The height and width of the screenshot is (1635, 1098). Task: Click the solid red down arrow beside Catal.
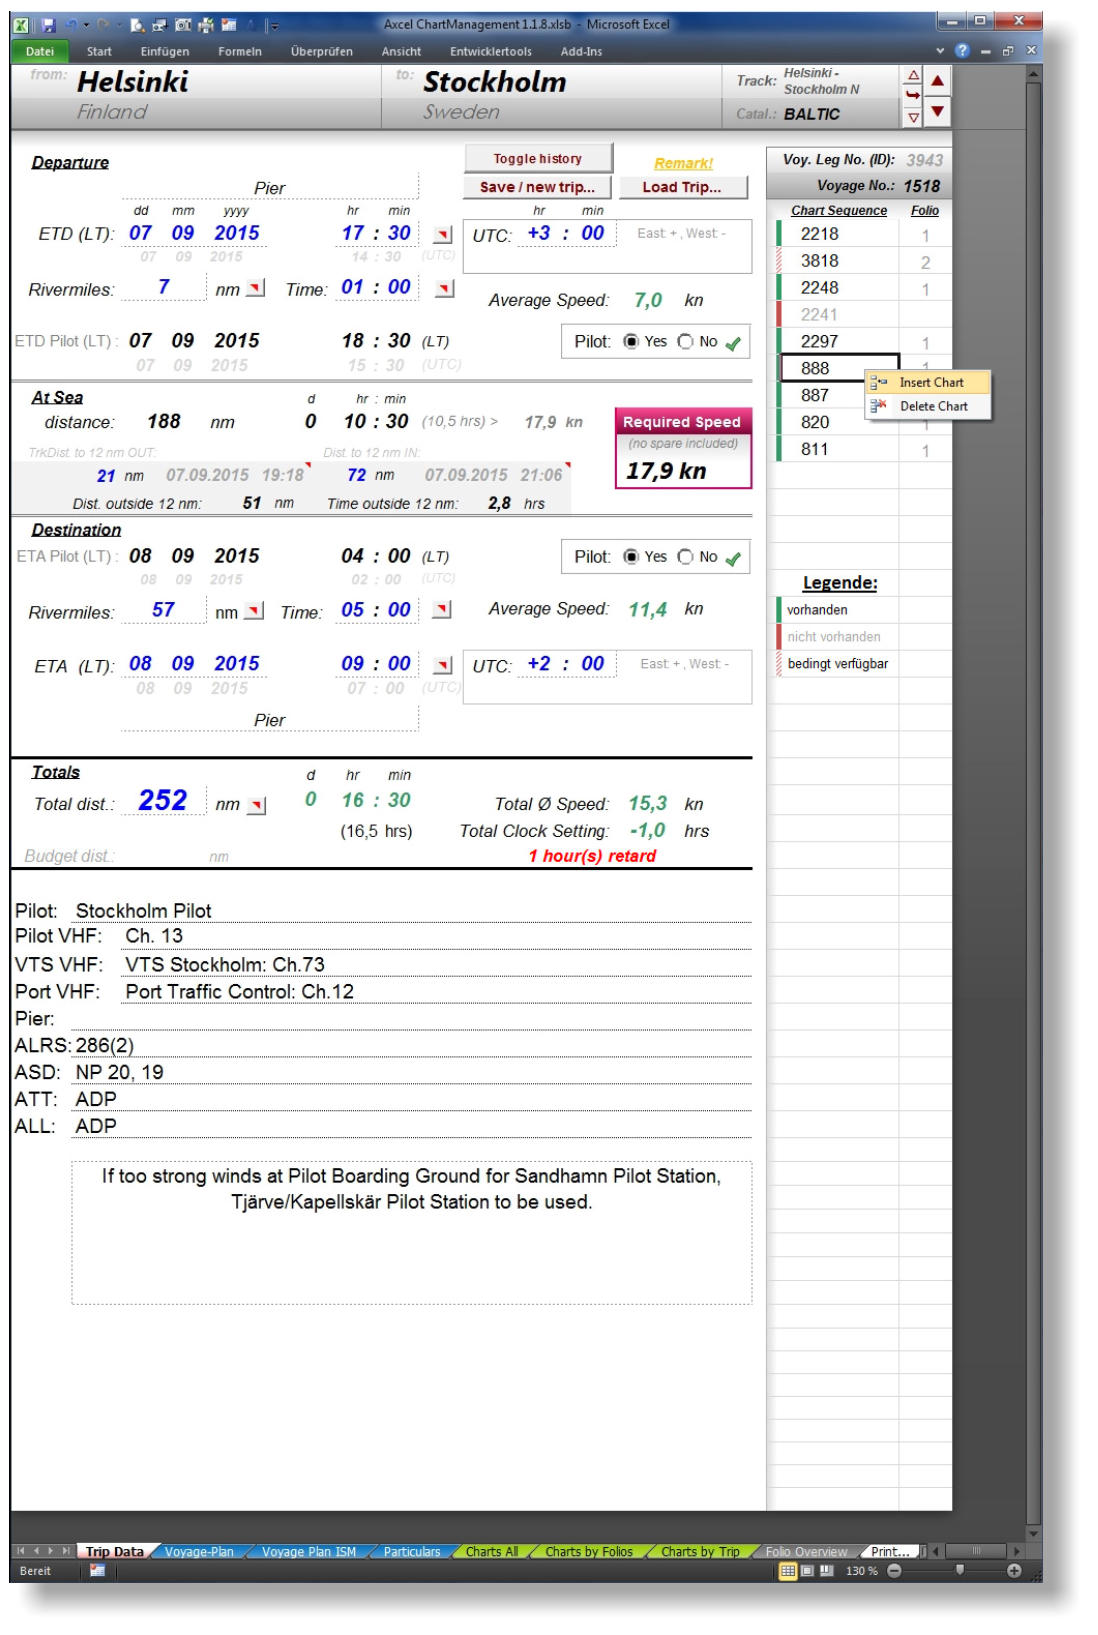point(937,112)
